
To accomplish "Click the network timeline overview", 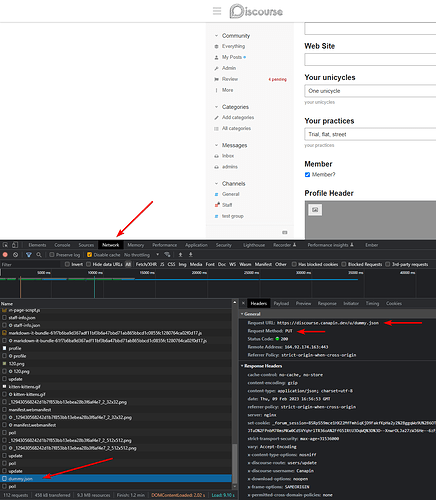I will [218, 284].
